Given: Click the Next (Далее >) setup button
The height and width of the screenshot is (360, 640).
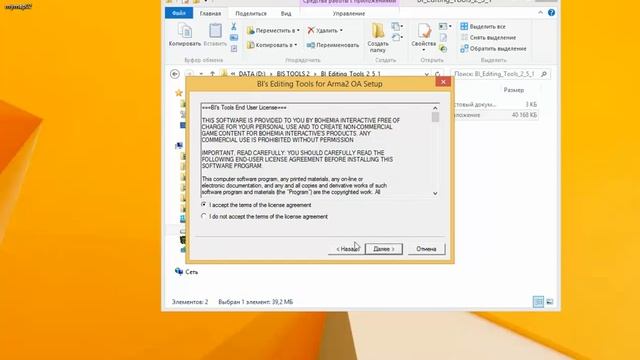Looking at the screenshot, I should click(x=384, y=249).
